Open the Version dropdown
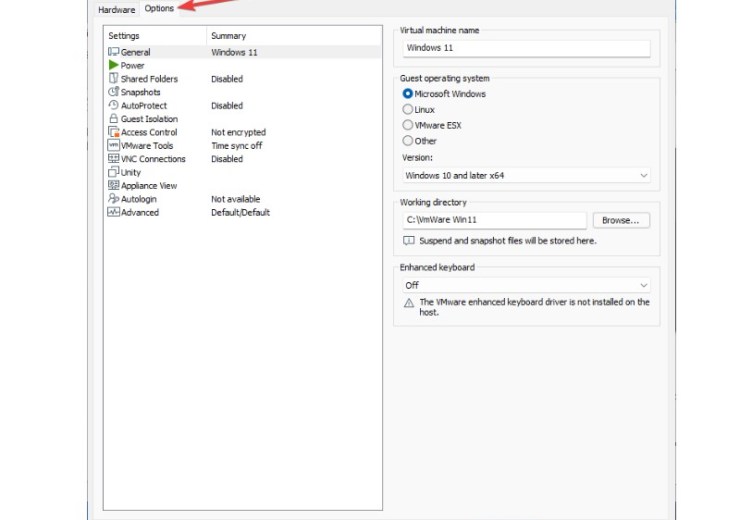This screenshot has height=520, width=740. click(x=526, y=175)
